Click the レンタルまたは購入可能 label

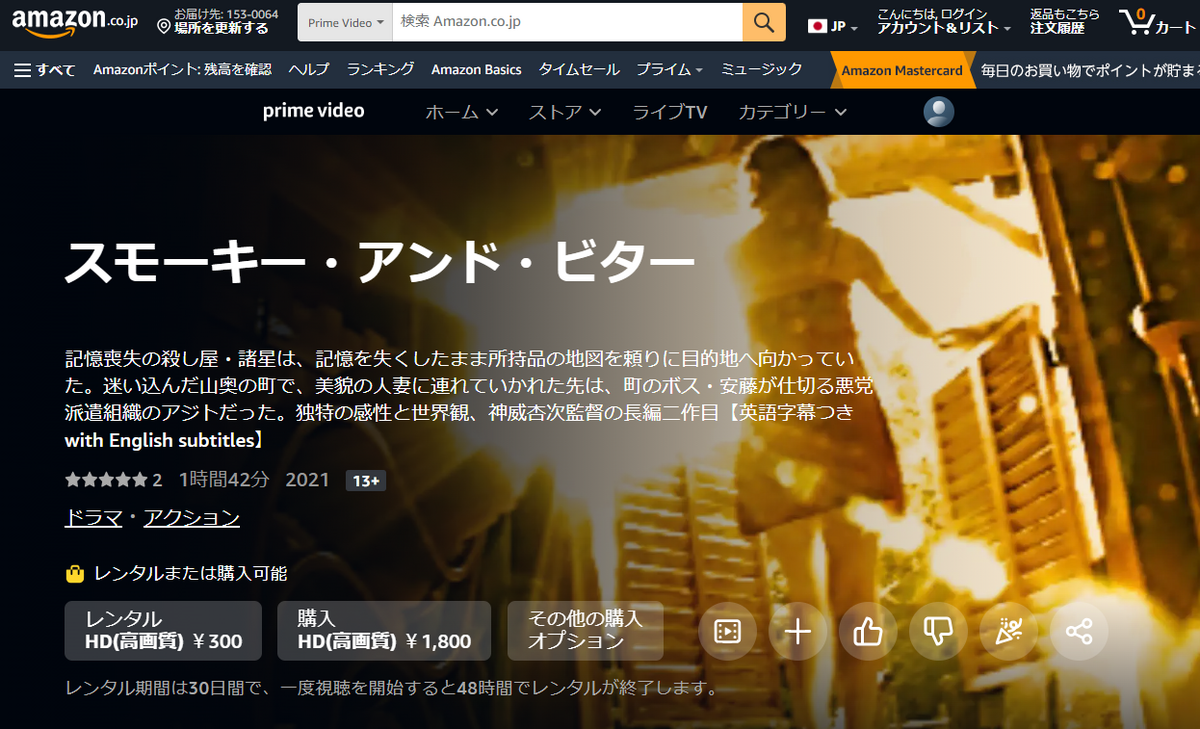click(x=190, y=574)
